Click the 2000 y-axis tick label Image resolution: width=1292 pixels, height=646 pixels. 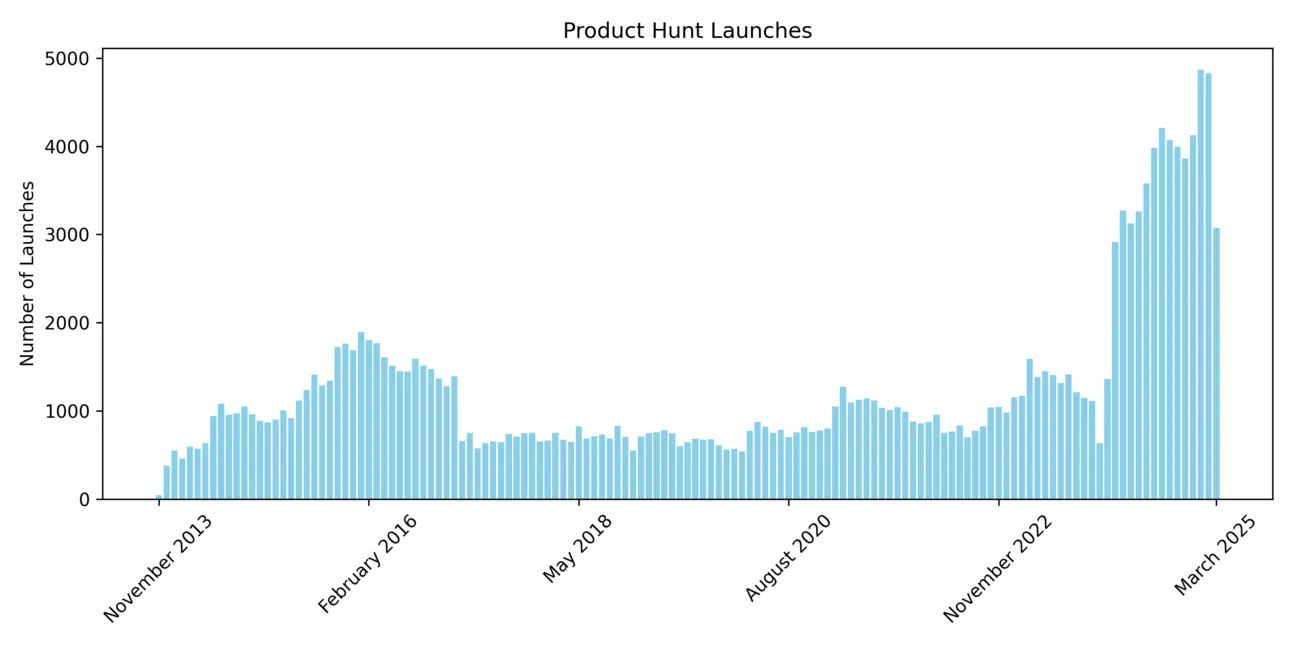coord(69,323)
